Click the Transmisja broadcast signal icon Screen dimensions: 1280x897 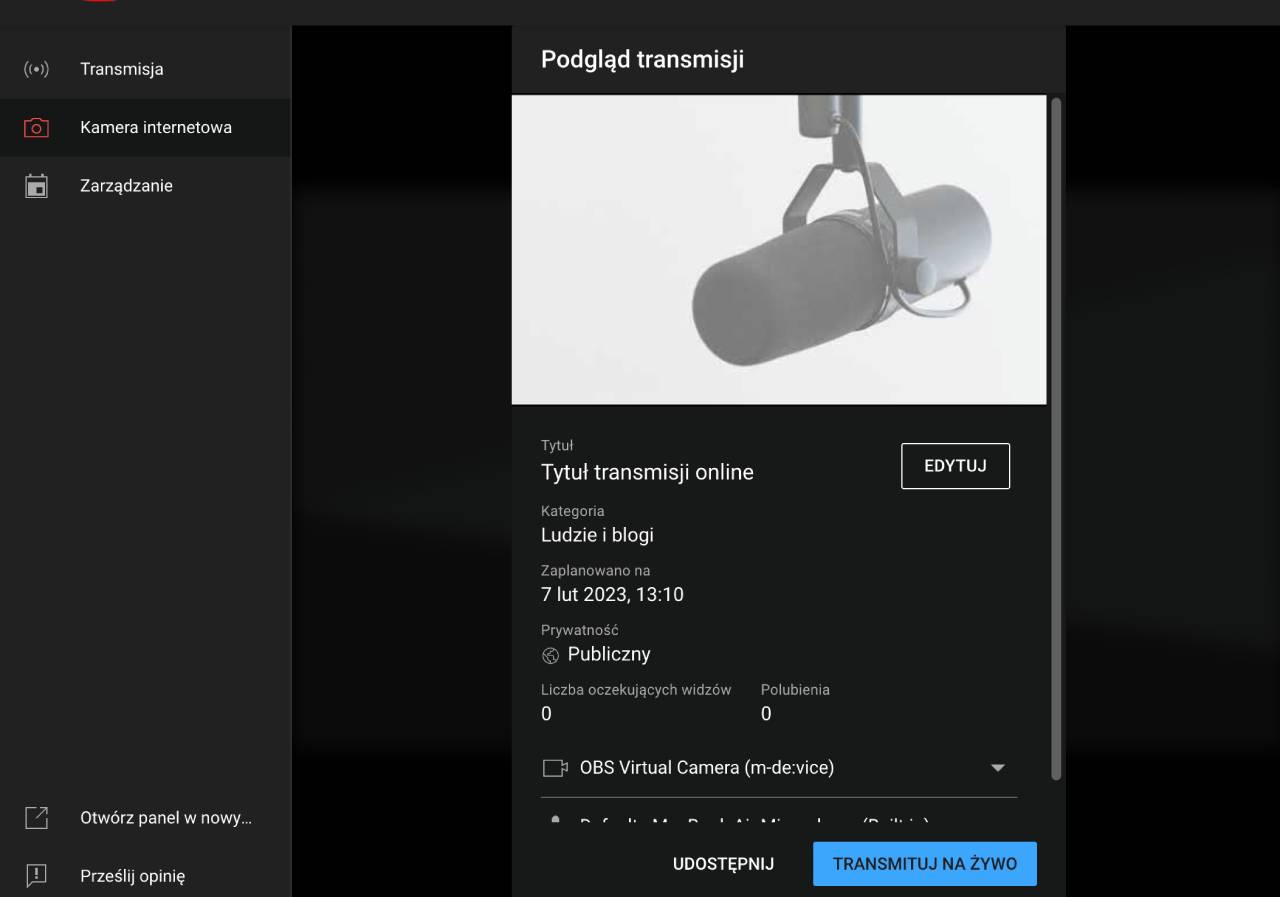[36, 70]
